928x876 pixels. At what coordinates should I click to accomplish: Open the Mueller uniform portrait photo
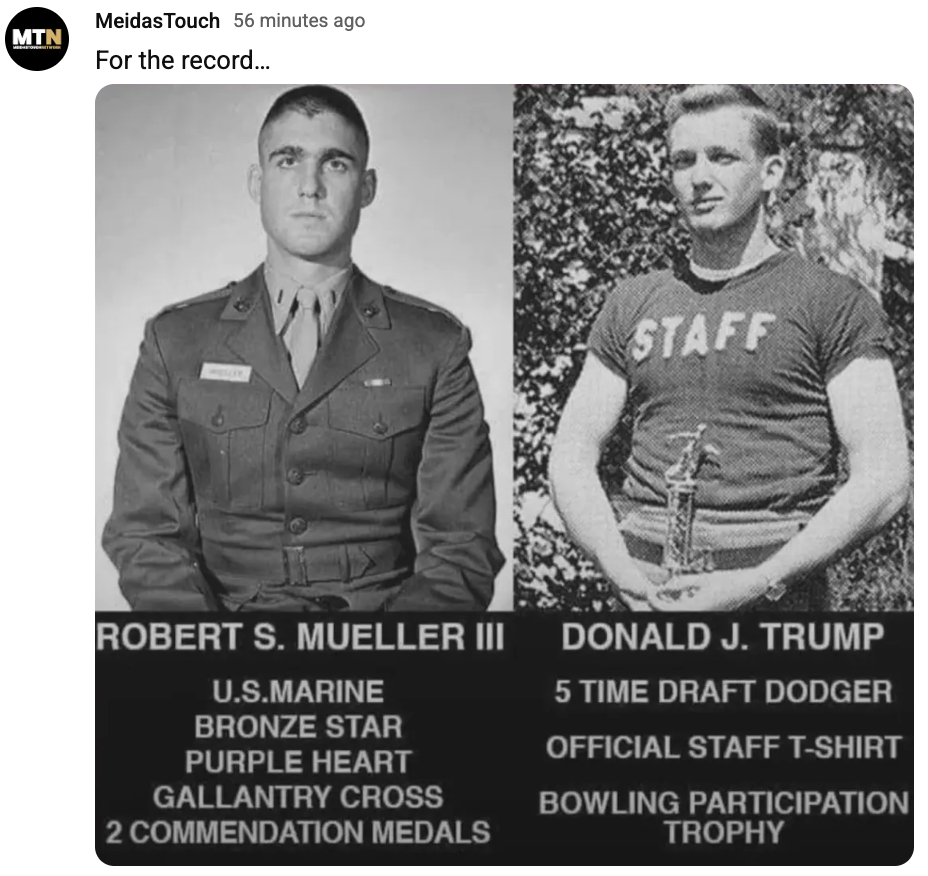pos(304,347)
